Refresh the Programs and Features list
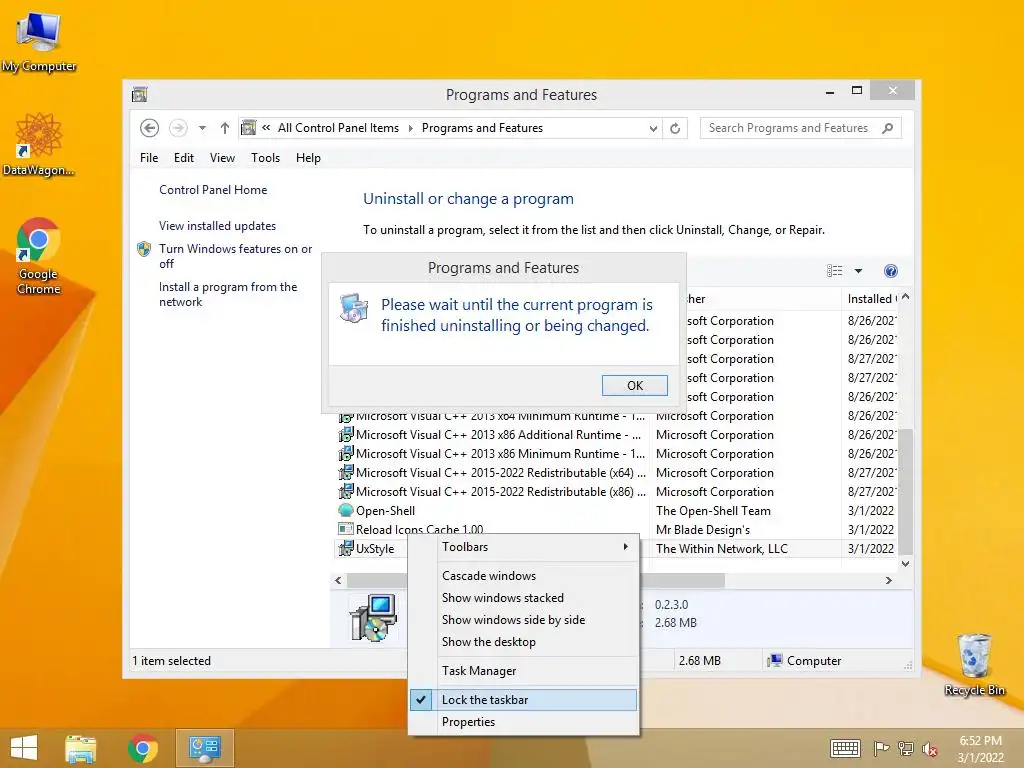Screen dimensions: 1024x768 point(675,128)
